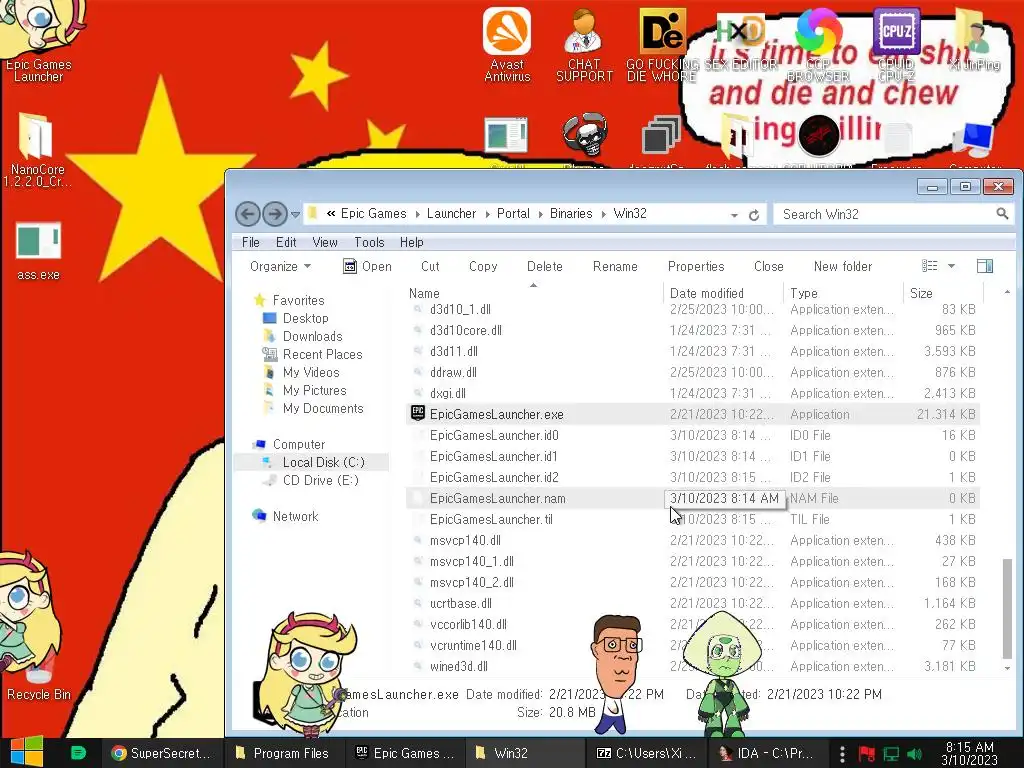Open the CPUID CPU-Z desktop shortcut
This screenshot has height=768, width=1024.
tap(896, 44)
